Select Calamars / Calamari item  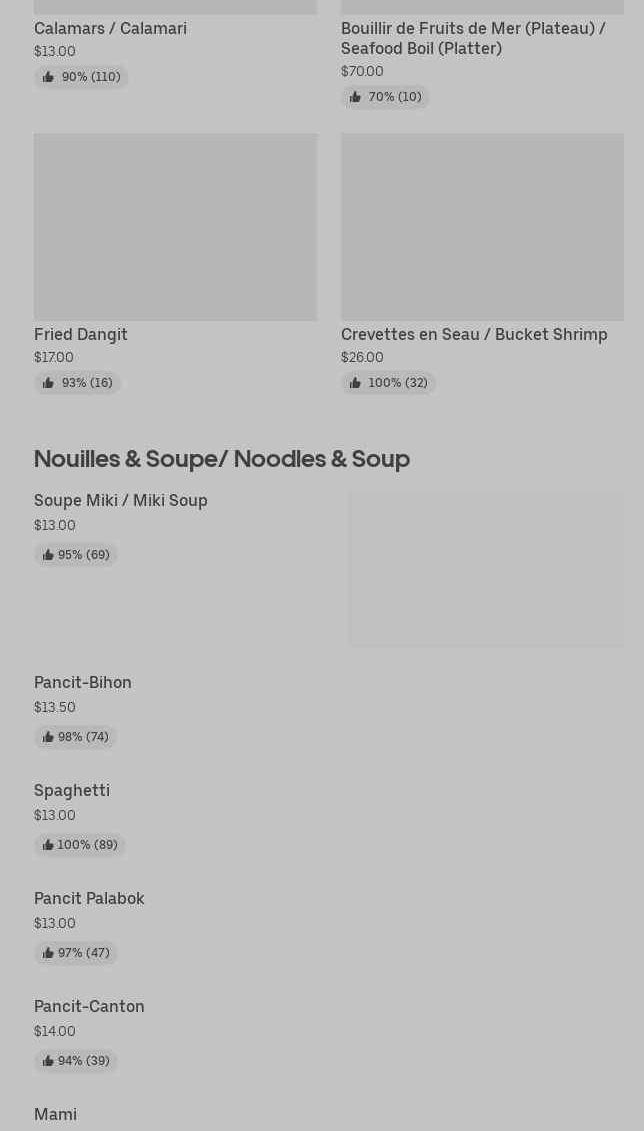tap(110, 28)
